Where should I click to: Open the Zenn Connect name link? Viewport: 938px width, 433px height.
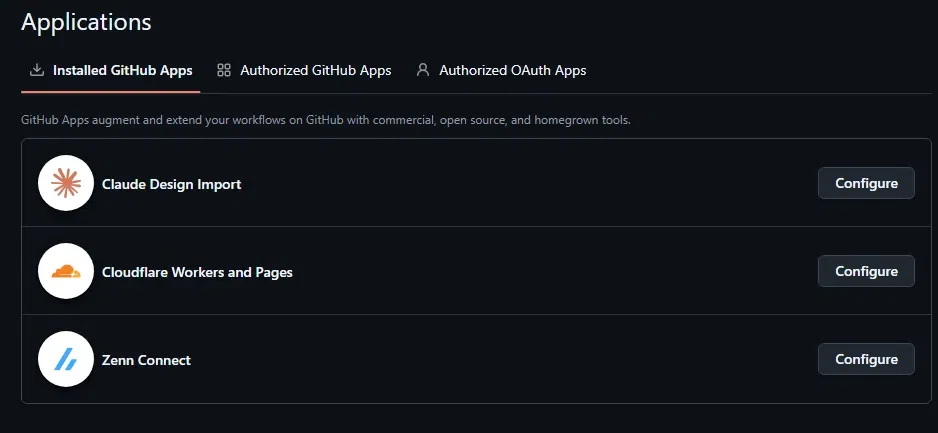[147, 360]
